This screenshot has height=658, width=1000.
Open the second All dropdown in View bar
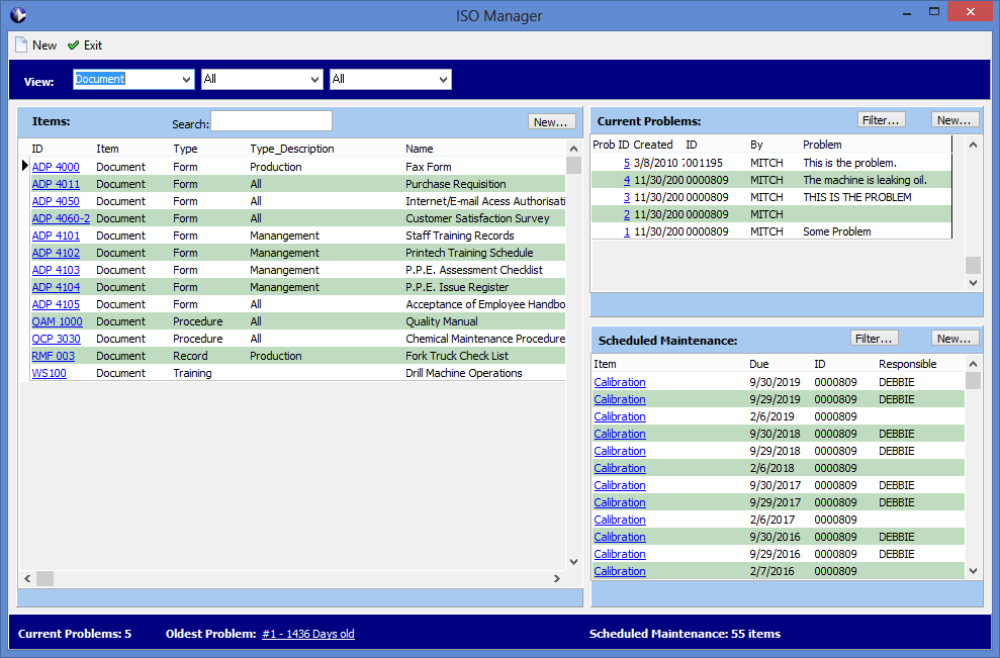314,79
